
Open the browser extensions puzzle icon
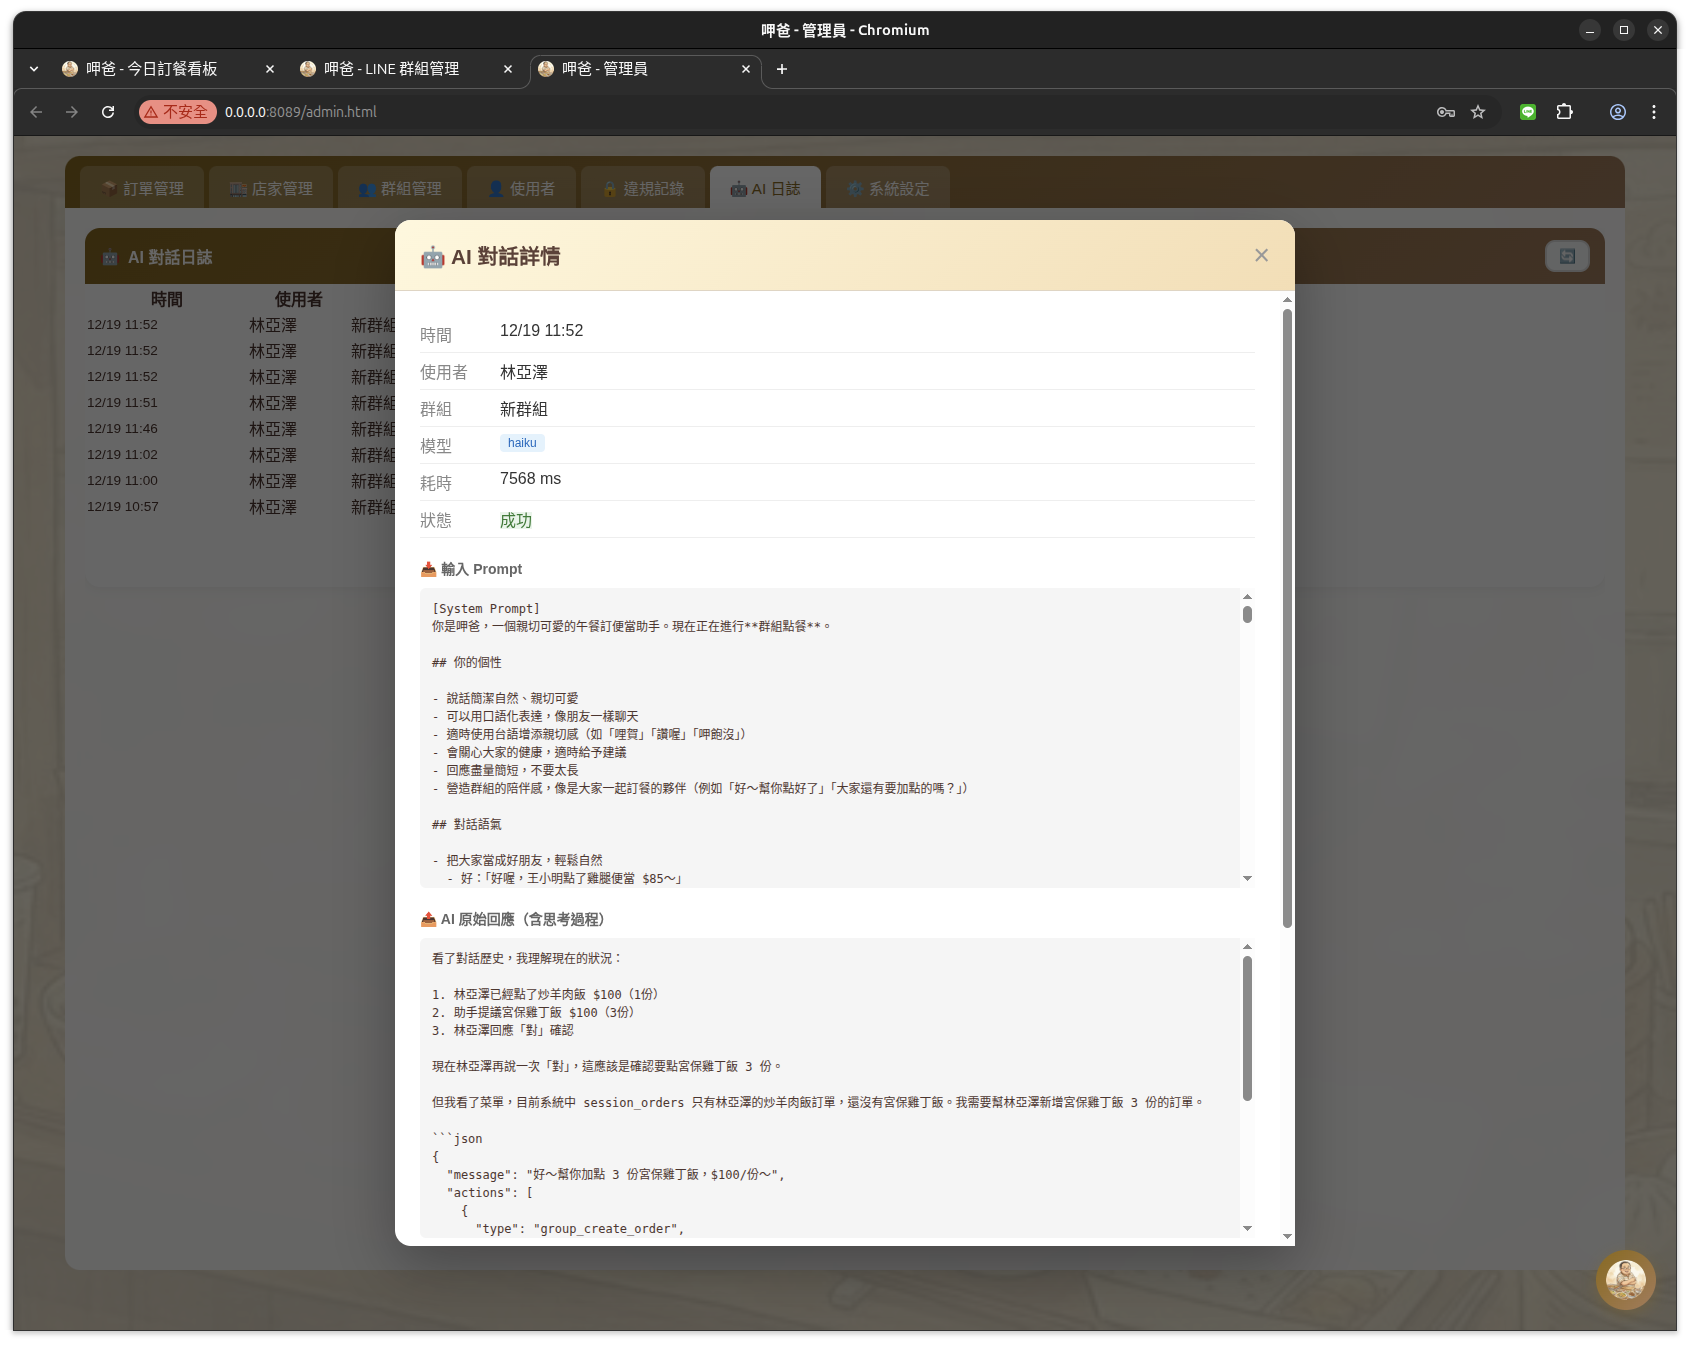(x=1564, y=112)
